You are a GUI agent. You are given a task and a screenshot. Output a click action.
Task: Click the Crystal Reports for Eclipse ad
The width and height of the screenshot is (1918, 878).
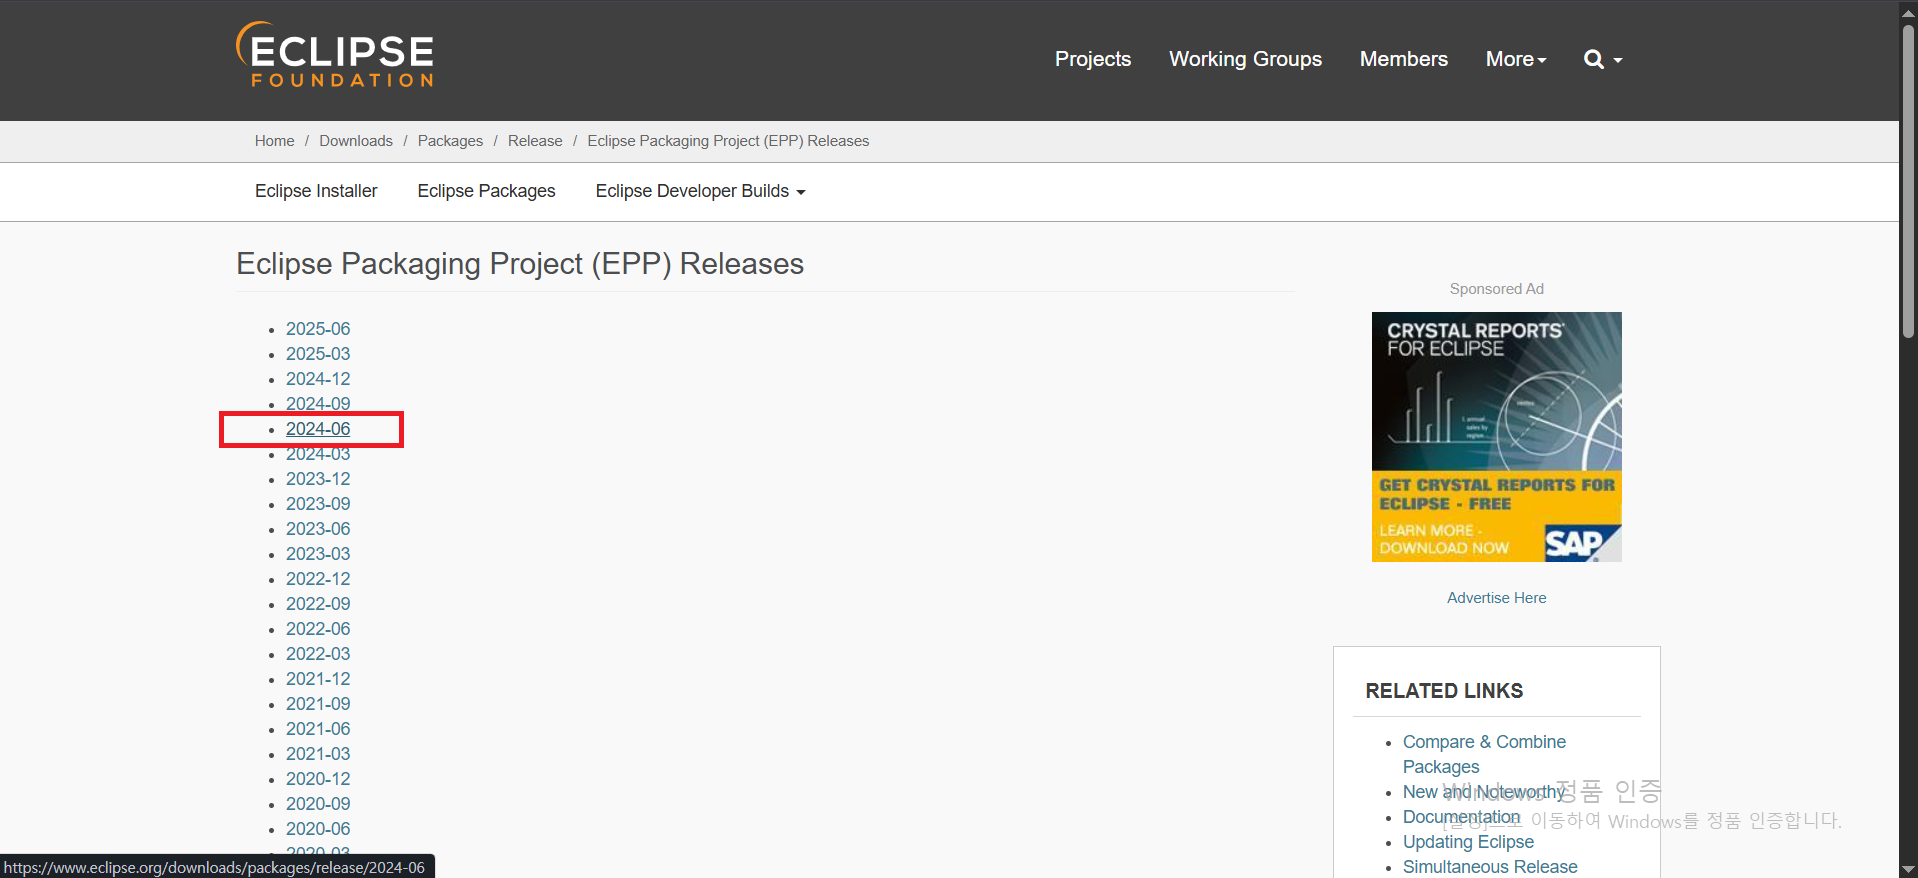1496,437
